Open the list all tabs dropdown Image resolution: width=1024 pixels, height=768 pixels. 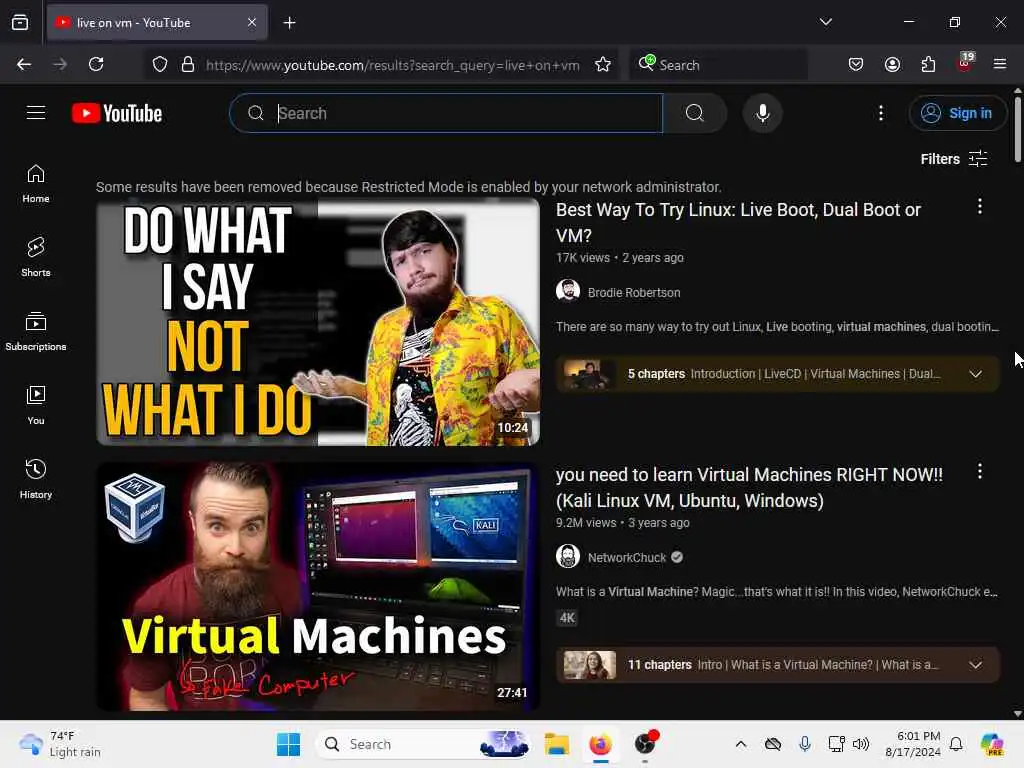pyautogui.click(x=825, y=22)
